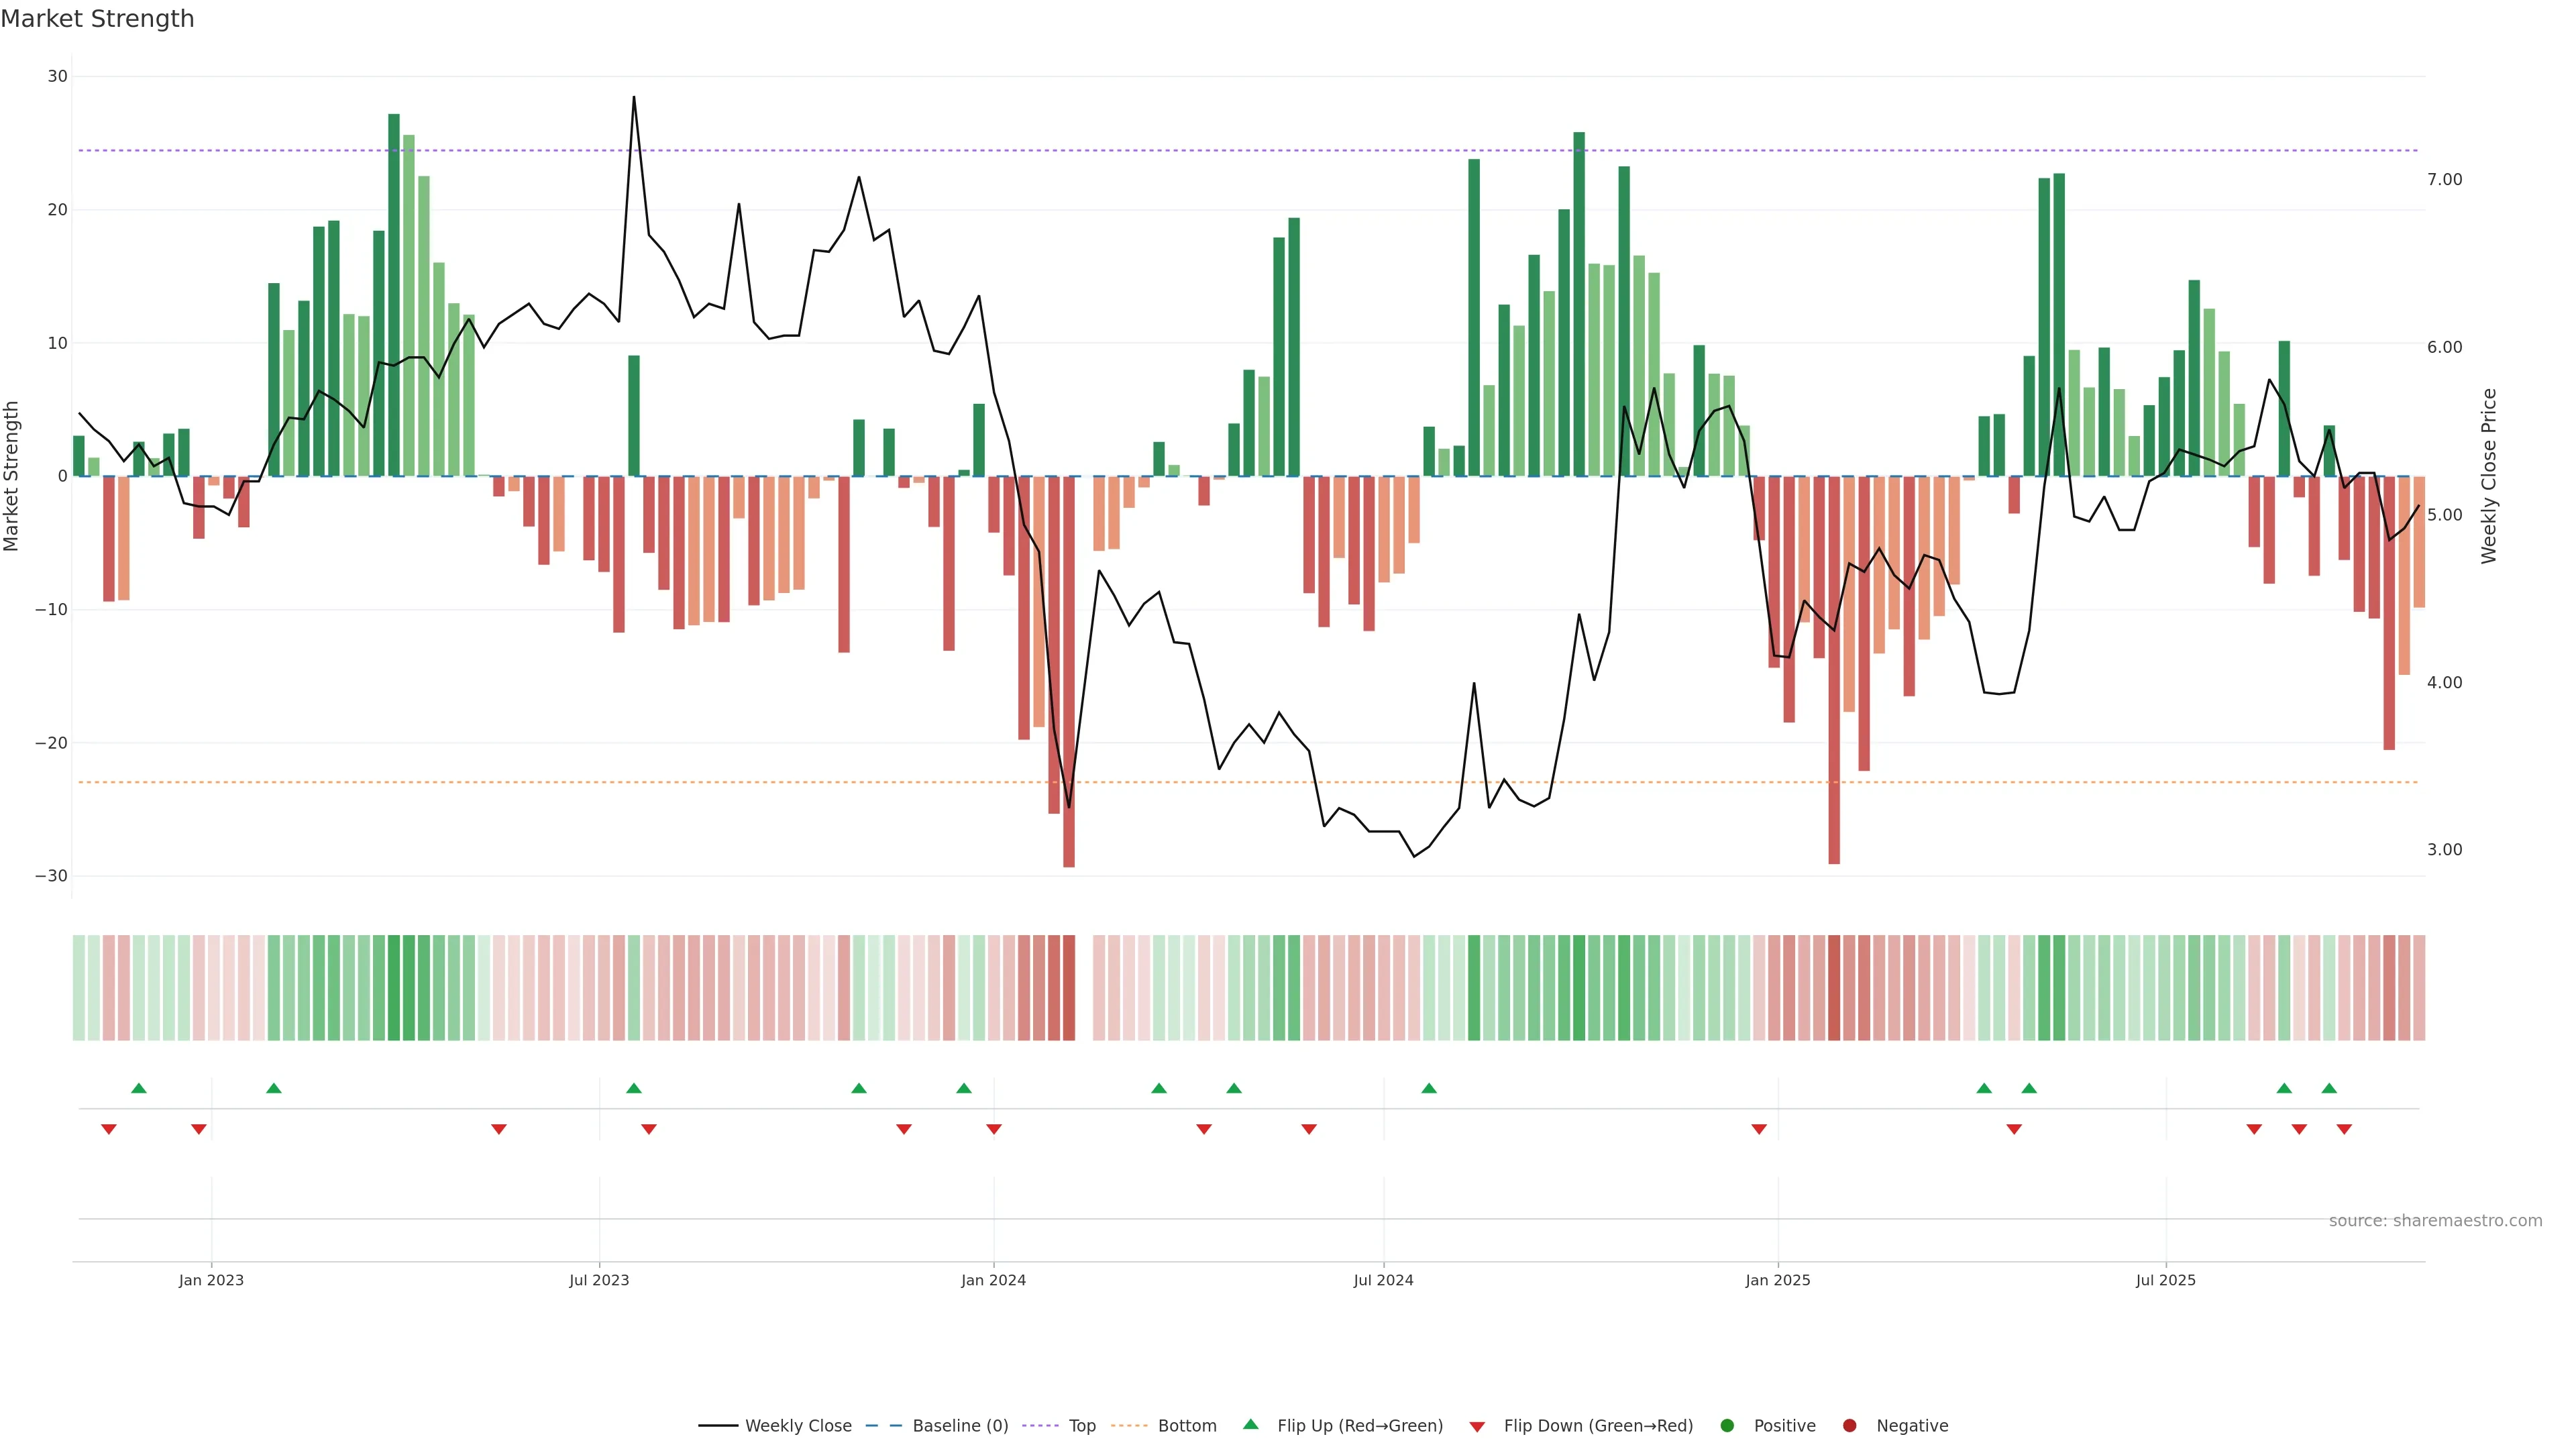Click the green Flip Up legend triangle
The width and height of the screenshot is (2576, 1449).
[x=1250, y=1425]
